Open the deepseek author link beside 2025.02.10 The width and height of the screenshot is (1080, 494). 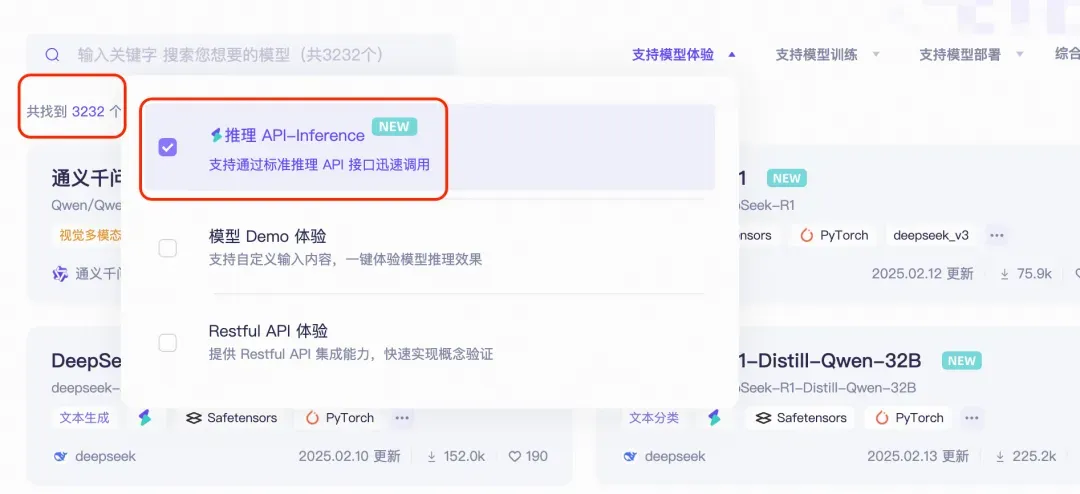pyautogui.click(x=105, y=456)
